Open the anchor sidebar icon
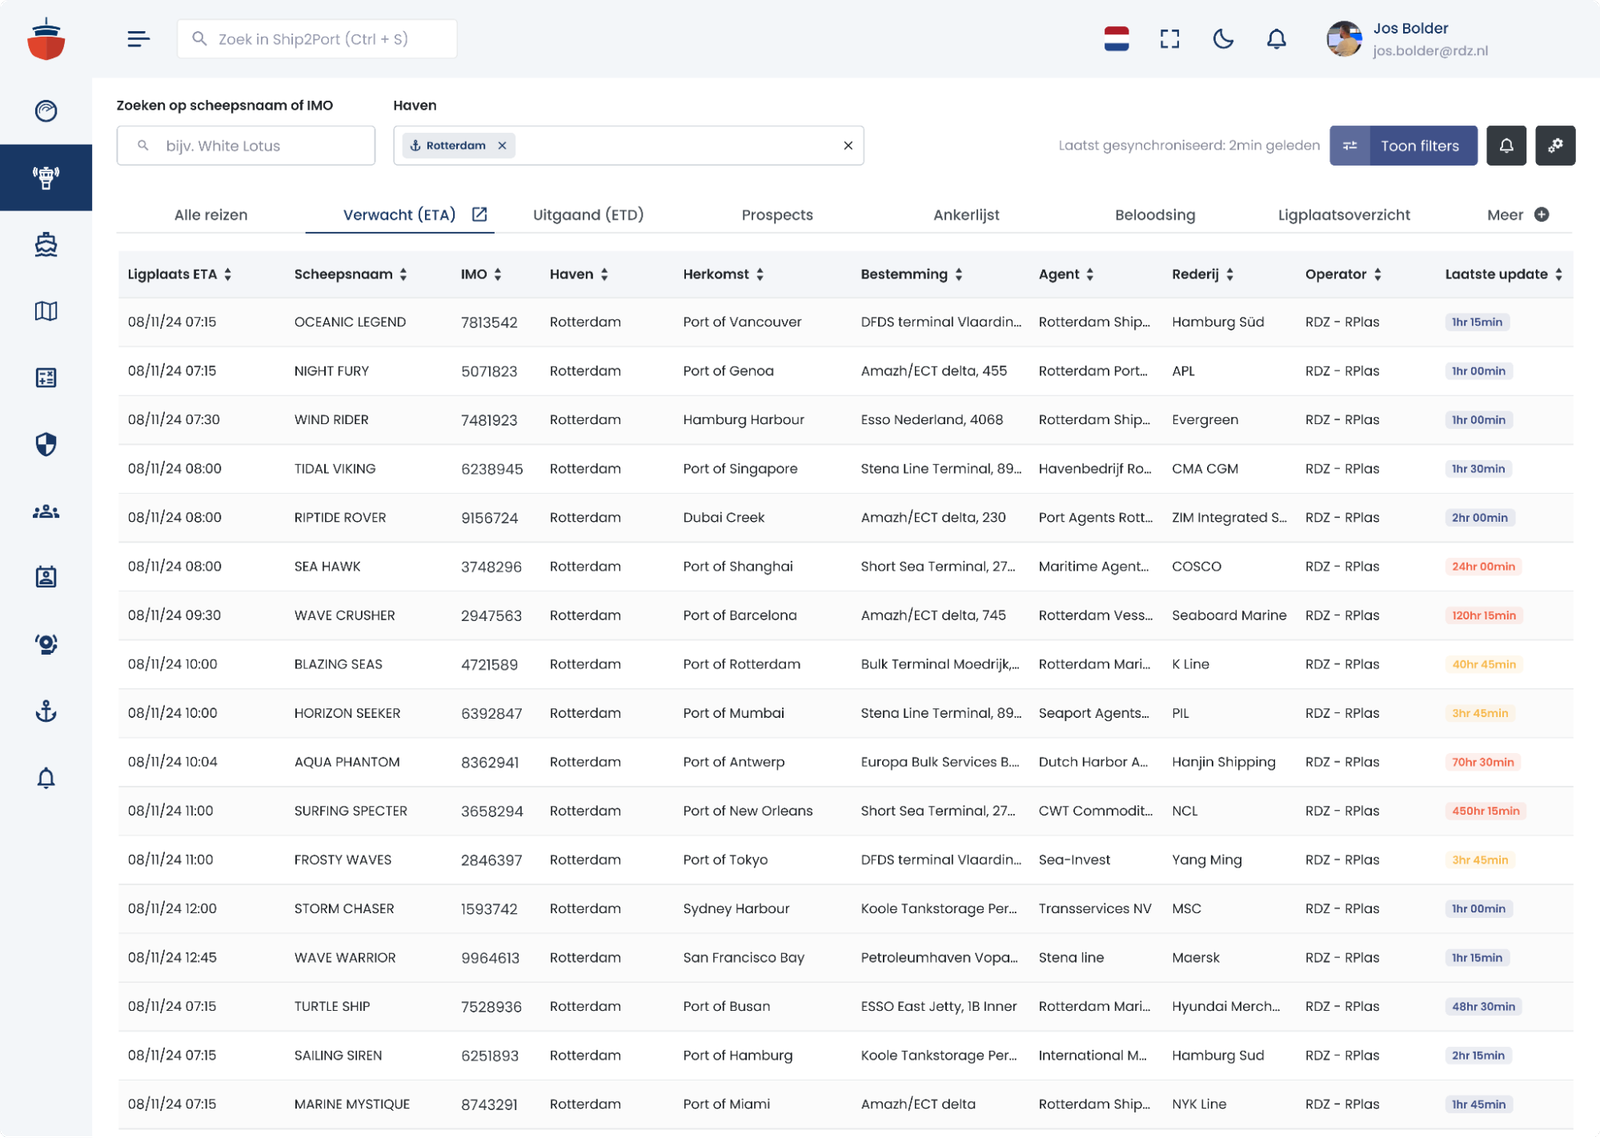Screen dimensions: 1600x1138 tap(46, 711)
